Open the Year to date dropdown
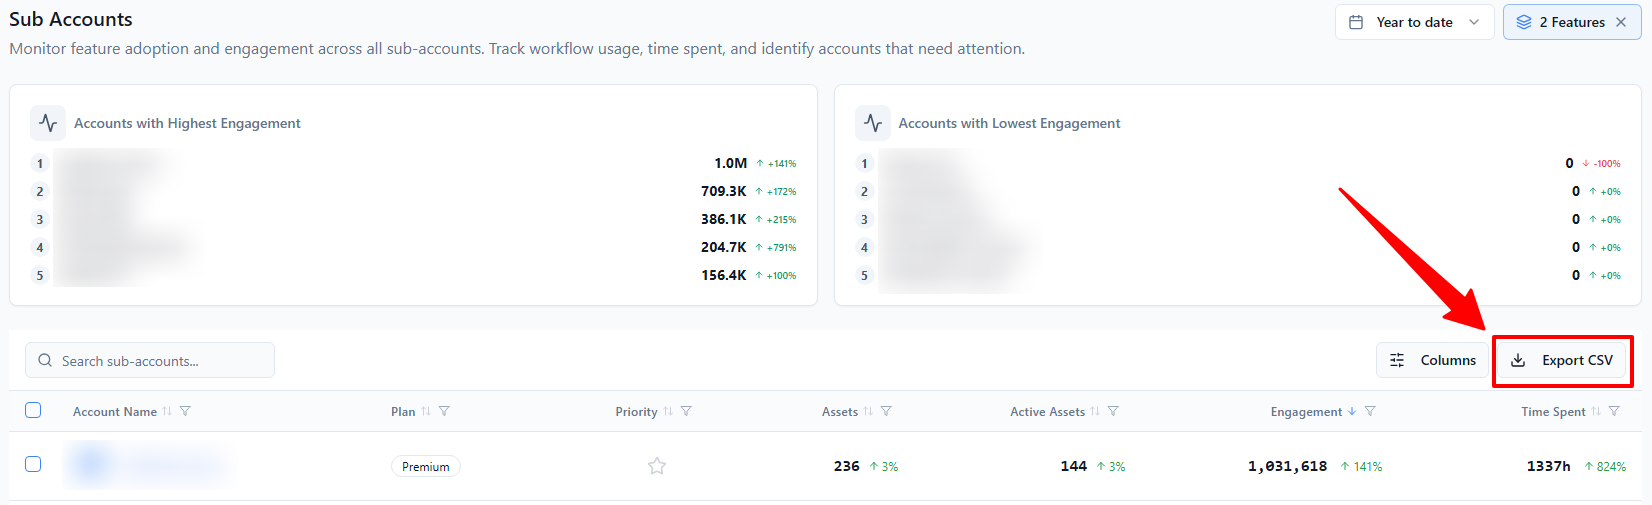 coord(1414,22)
